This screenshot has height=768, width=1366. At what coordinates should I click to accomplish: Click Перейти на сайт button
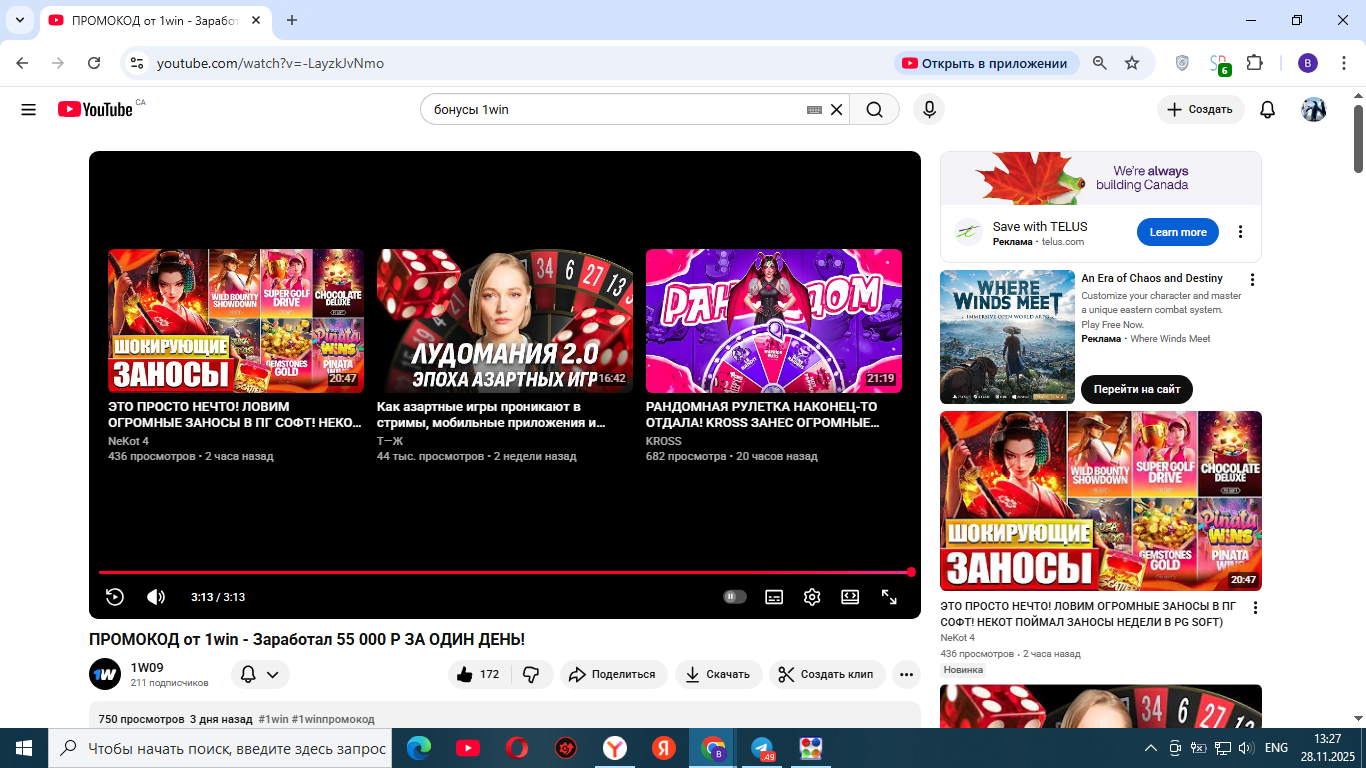click(x=1137, y=389)
